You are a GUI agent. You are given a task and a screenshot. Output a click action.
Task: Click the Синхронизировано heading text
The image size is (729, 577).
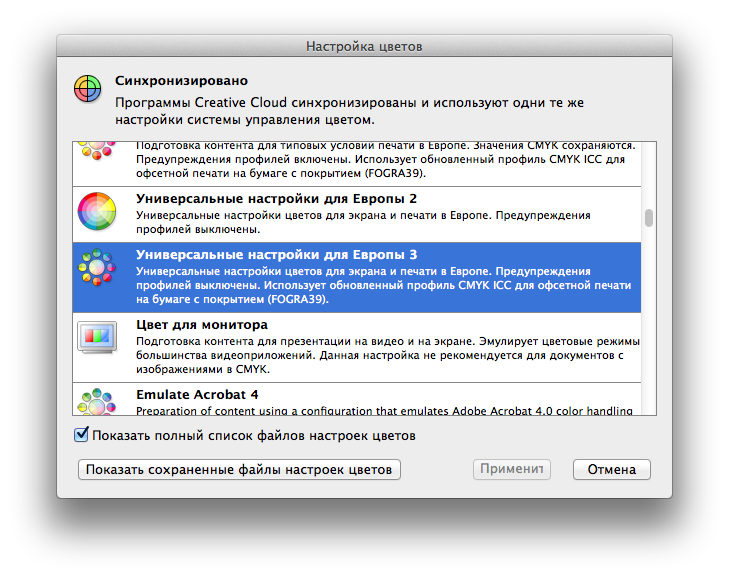182,80
